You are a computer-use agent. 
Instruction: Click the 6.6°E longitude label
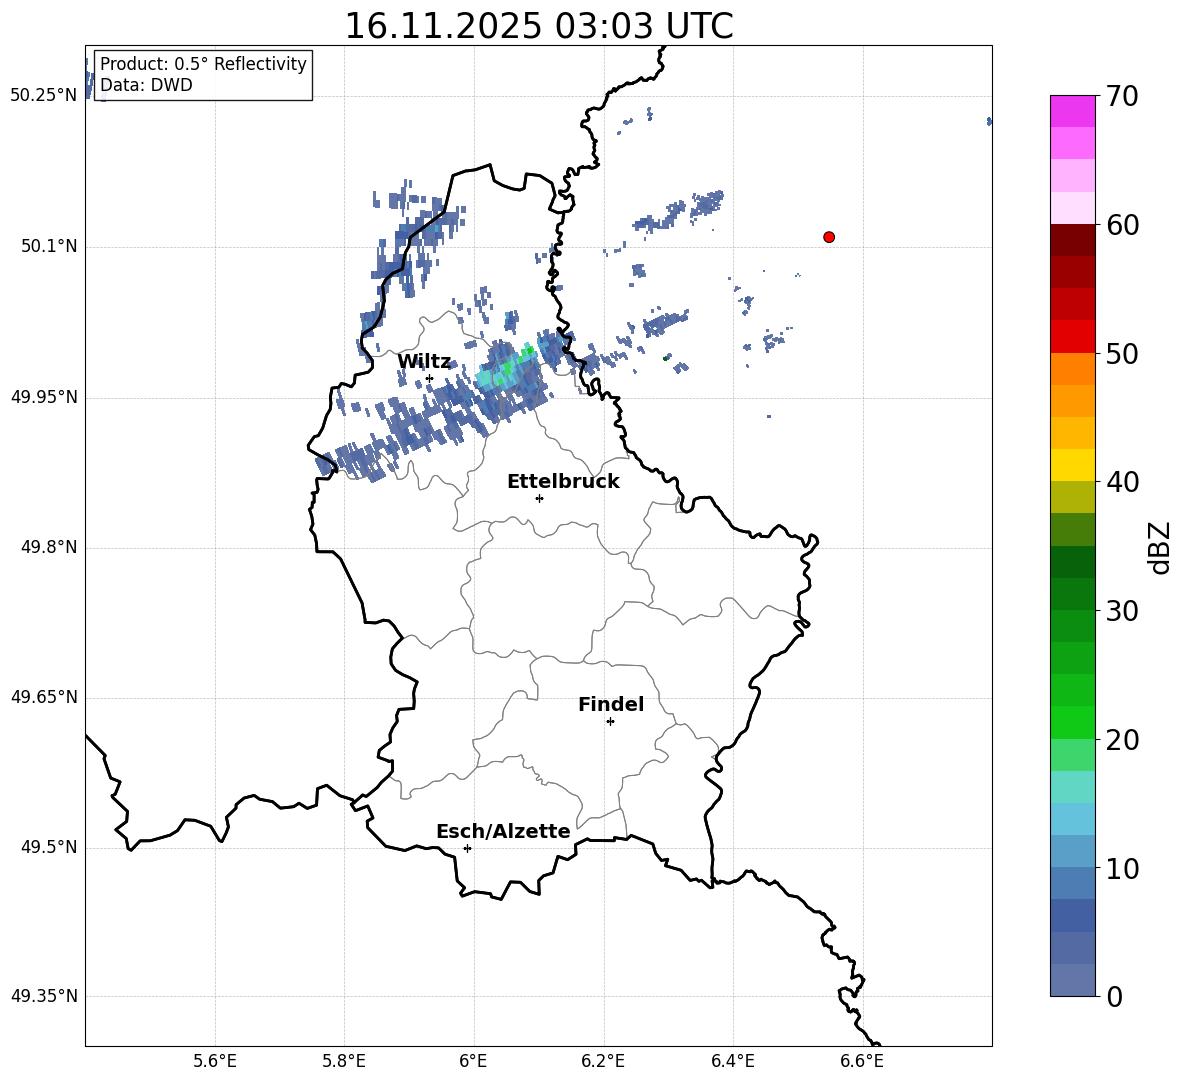862,1061
